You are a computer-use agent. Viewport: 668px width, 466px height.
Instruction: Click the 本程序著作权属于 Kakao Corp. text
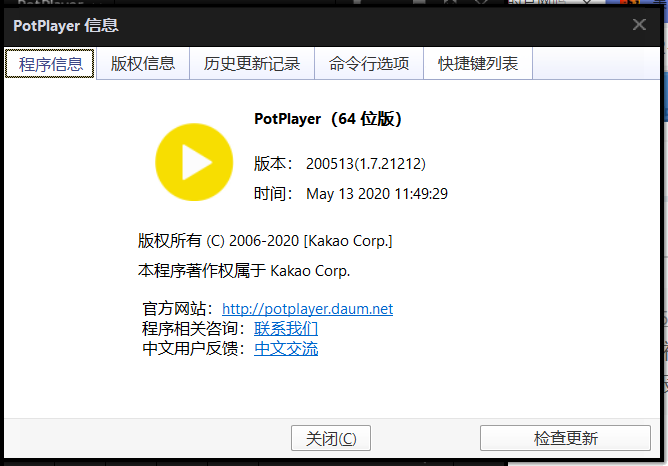[x=244, y=271]
